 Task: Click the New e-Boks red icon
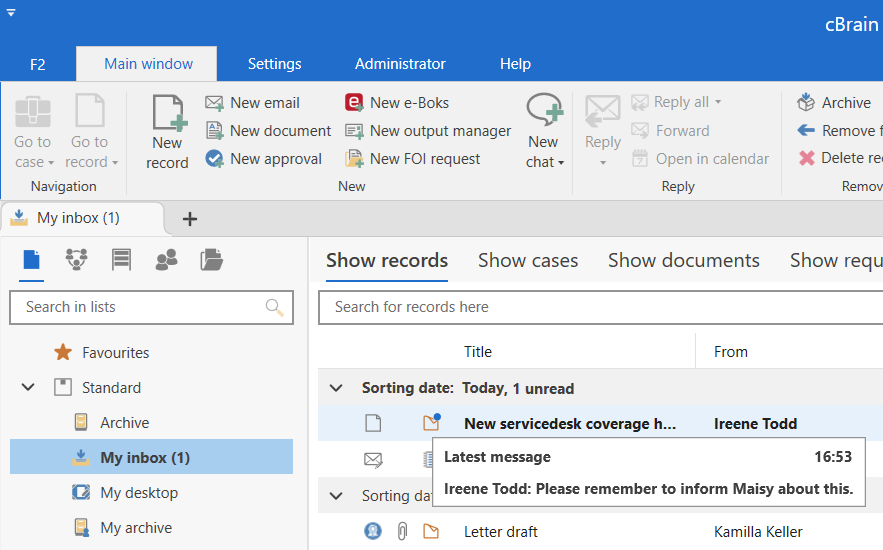(x=354, y=102)
